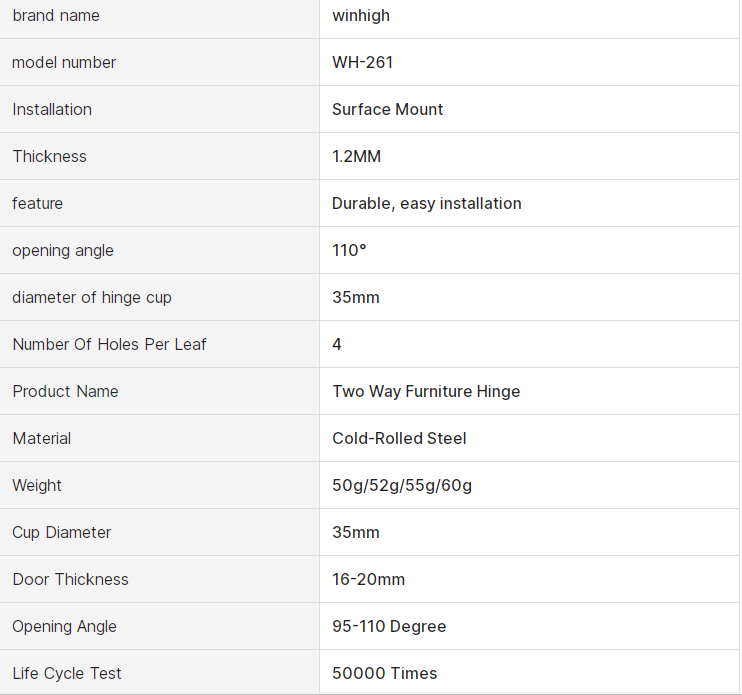Select the 'winhigh' brand value
The image size is (742, 695).
tap(361, 16)
